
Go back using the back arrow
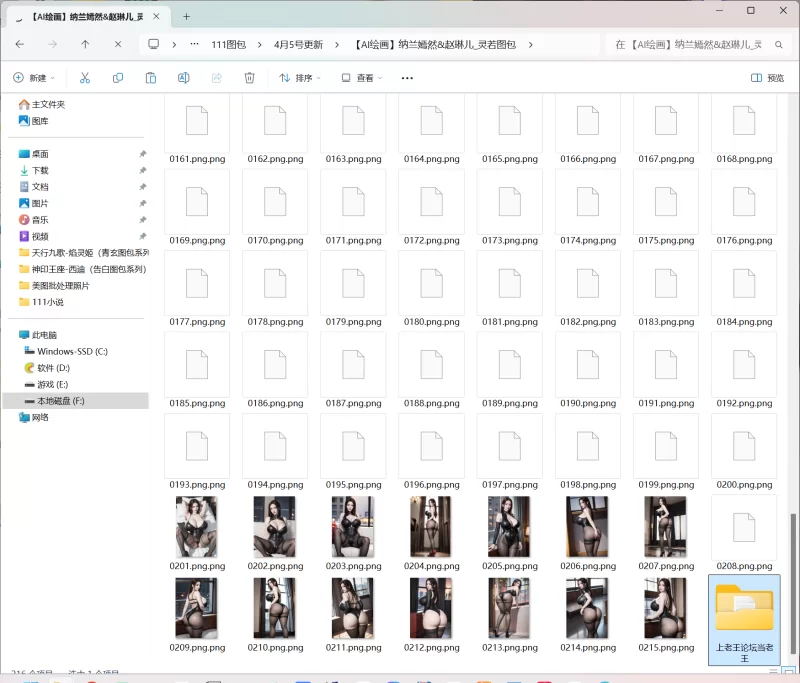pyautogui.click(x=20, y=44)
